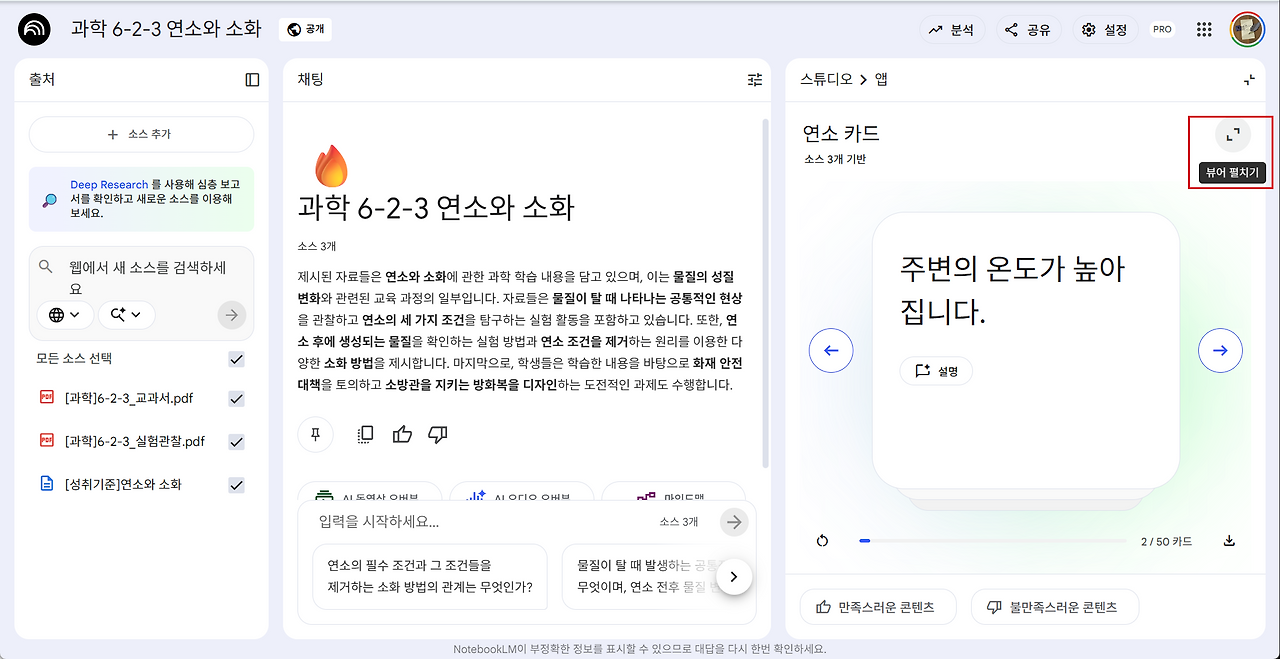Open the 공유 share button

(1028, 30)
